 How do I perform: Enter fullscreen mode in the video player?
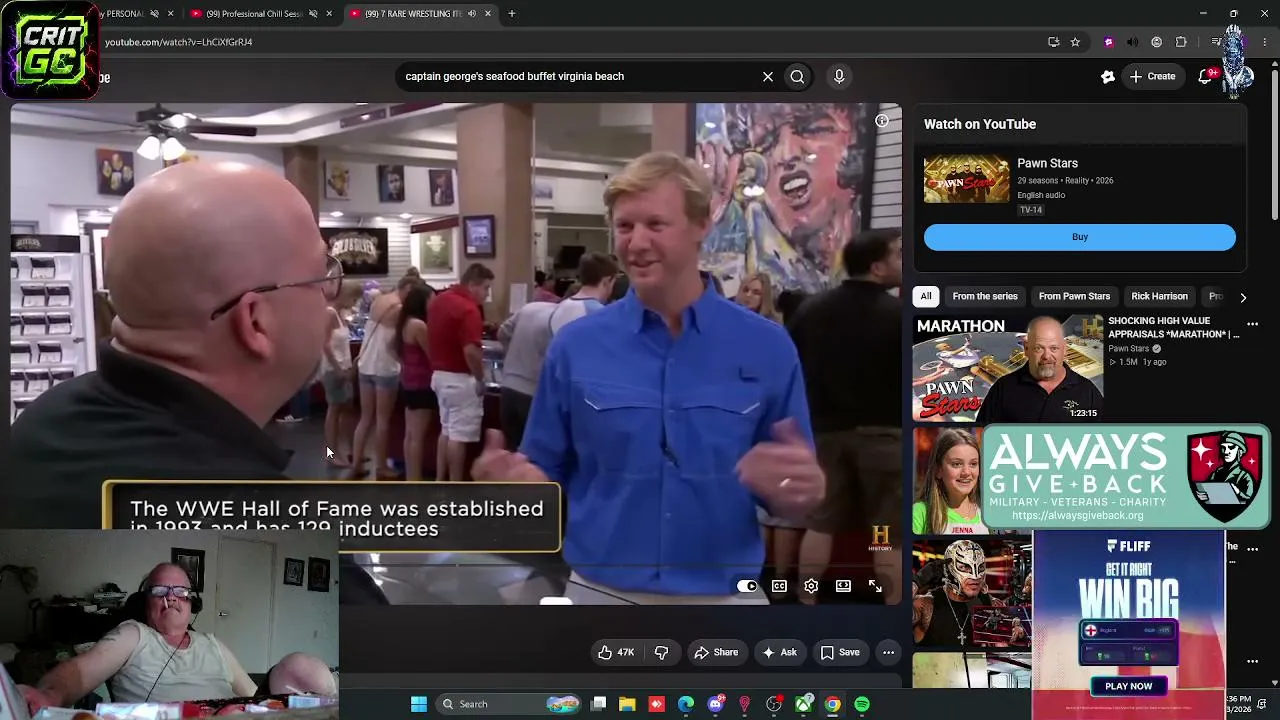point(875,586)
